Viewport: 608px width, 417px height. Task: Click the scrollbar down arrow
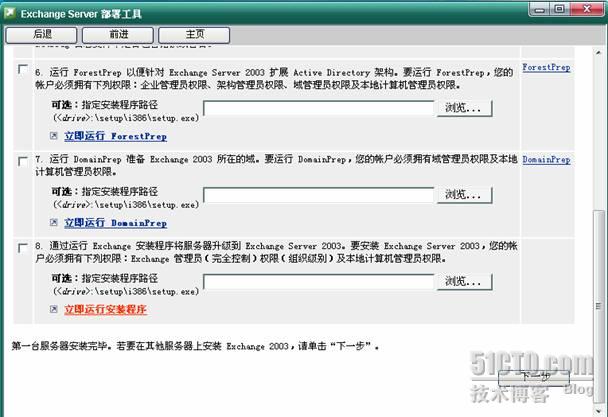599,411
